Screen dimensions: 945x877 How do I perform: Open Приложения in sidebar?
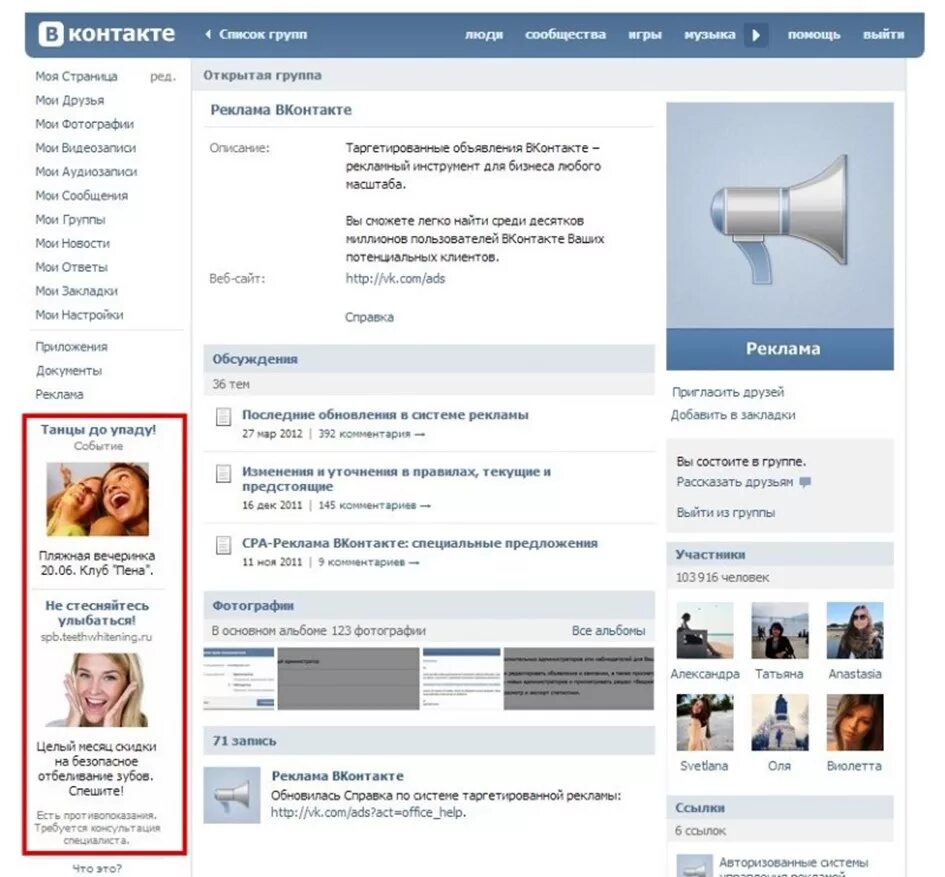[x=71, y=347]
